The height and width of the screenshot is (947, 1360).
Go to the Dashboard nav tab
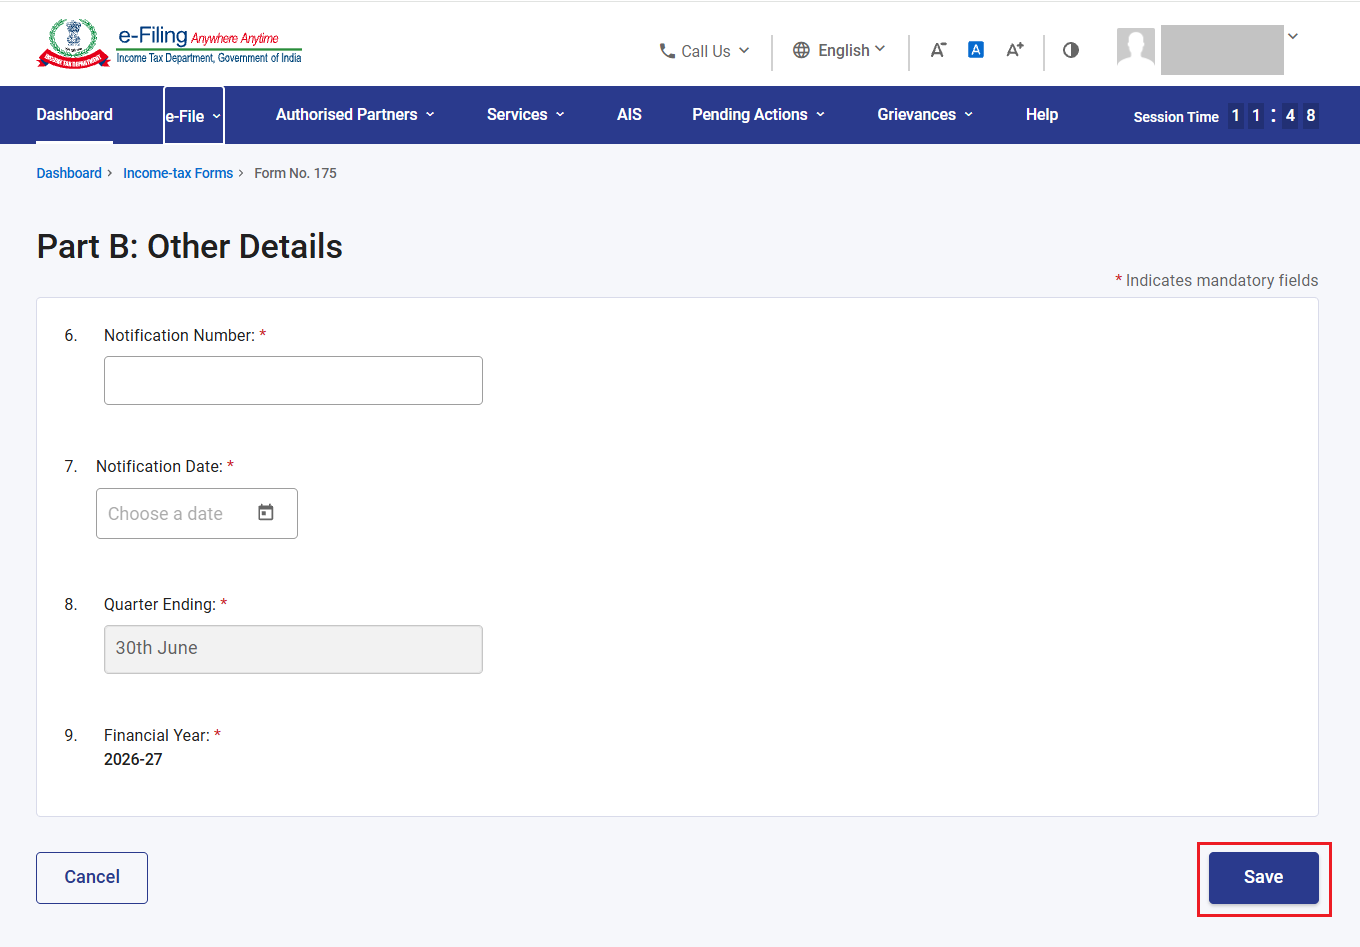(75, 114)
